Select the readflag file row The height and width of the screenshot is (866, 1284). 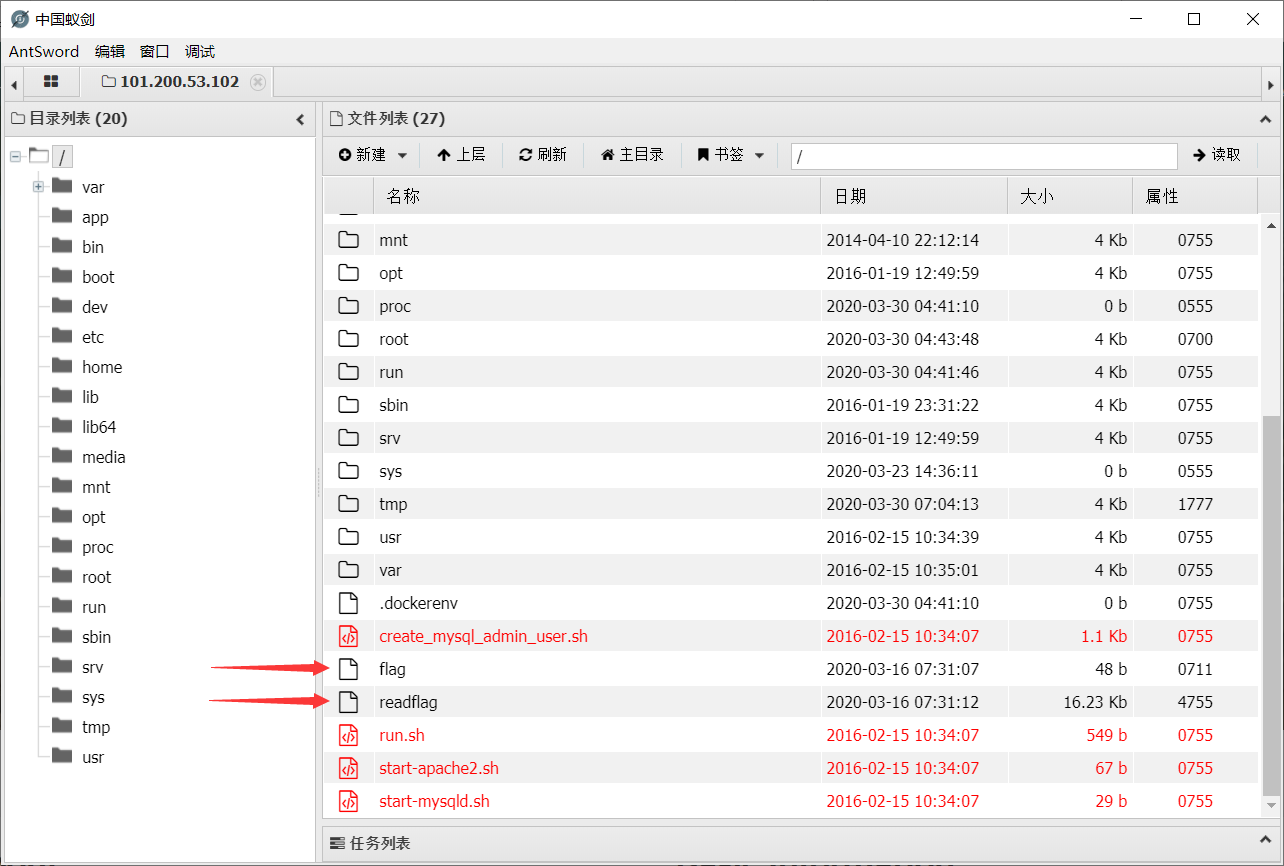click(x=407, y=701)
